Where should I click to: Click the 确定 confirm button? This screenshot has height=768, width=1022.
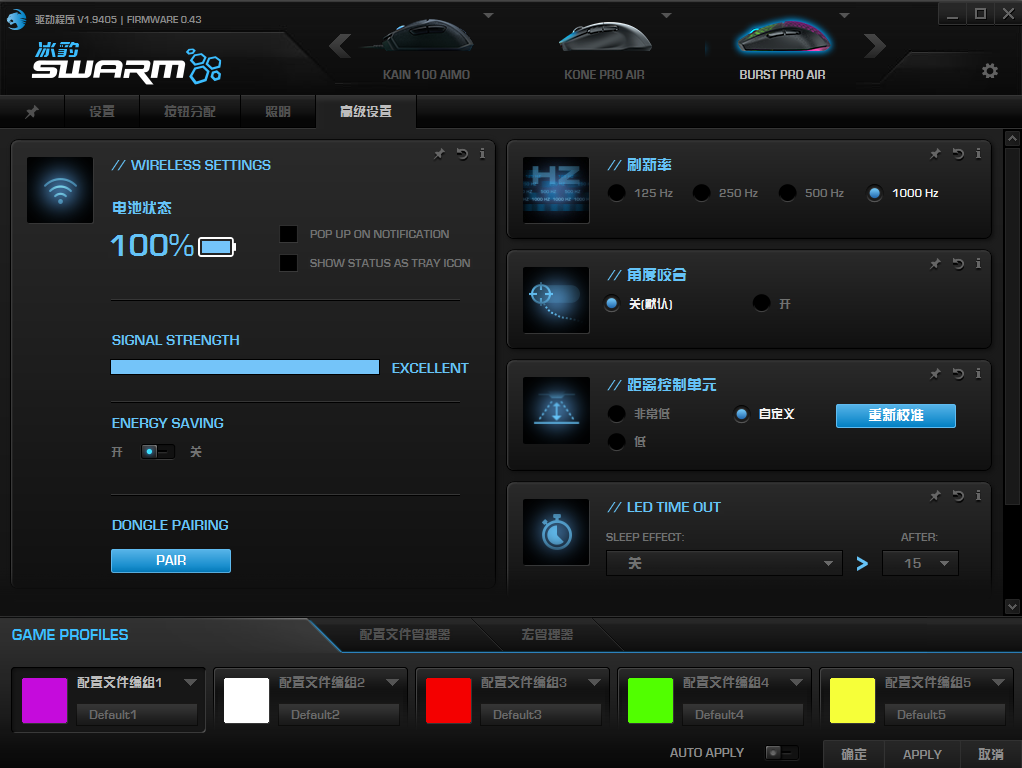pyautogui.click(x=854, y=754)
